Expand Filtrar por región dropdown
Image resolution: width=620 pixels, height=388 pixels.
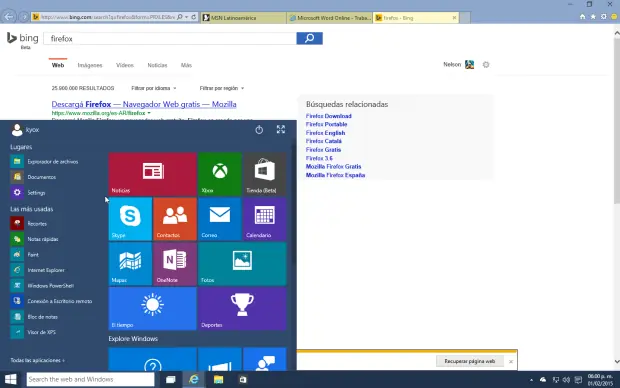tap(222, 88)
